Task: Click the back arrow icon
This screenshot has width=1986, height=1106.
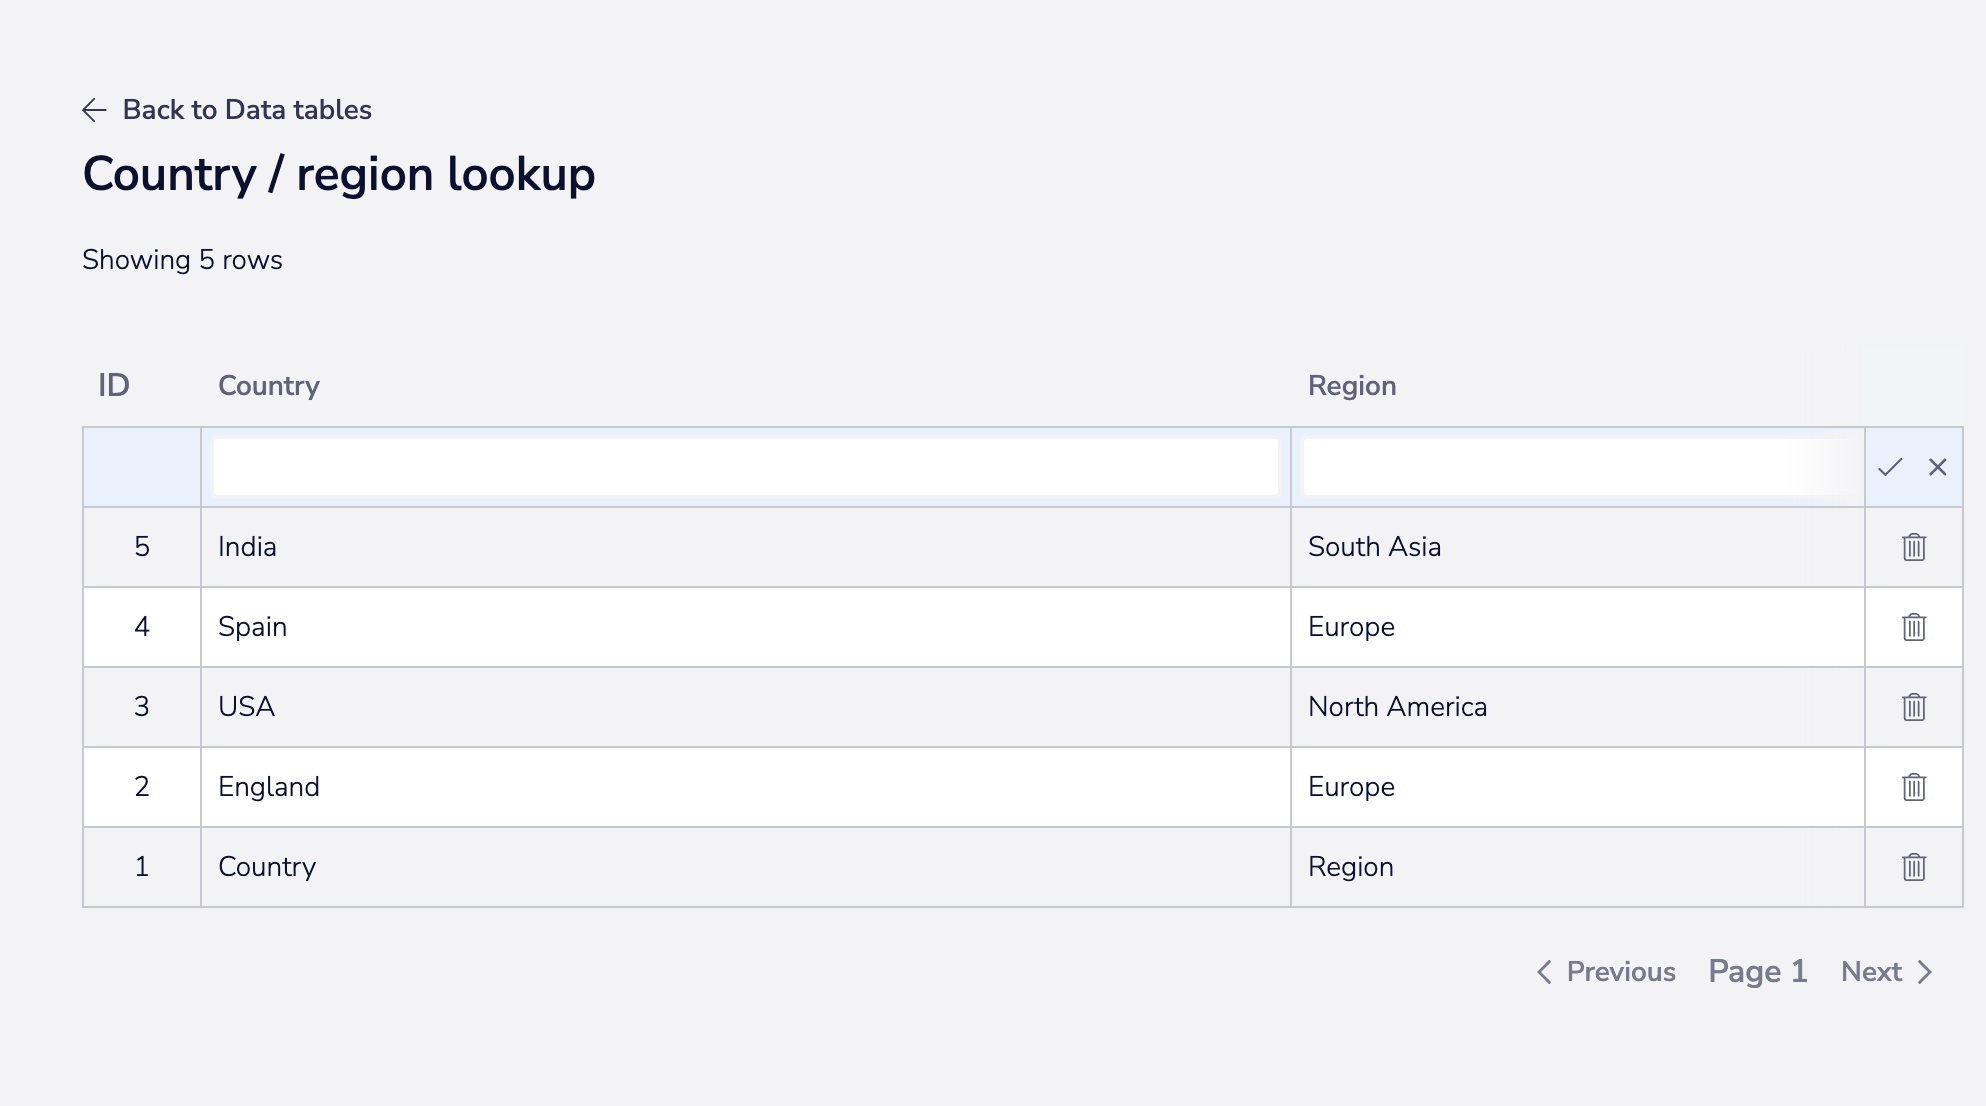Action: point(95,110)
